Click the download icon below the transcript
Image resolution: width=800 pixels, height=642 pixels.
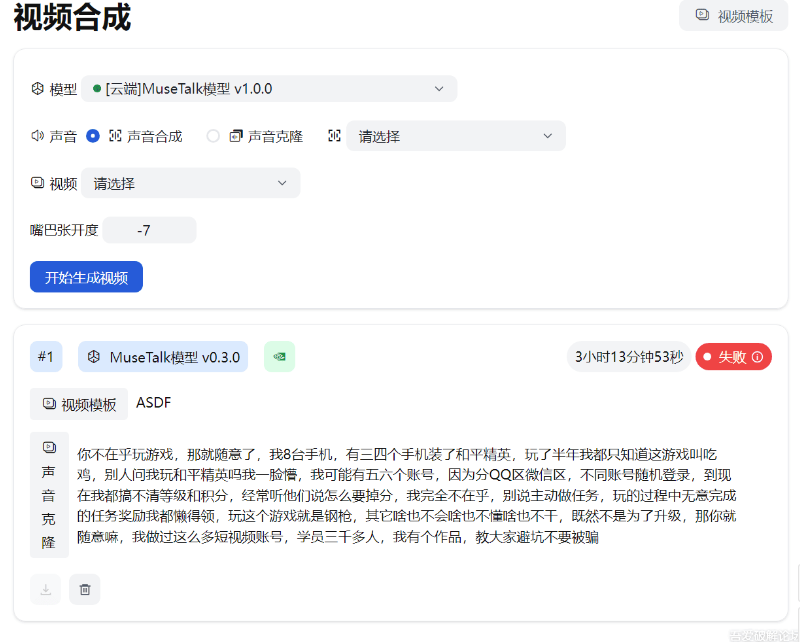pyautogui.click(x=44, y=589)
